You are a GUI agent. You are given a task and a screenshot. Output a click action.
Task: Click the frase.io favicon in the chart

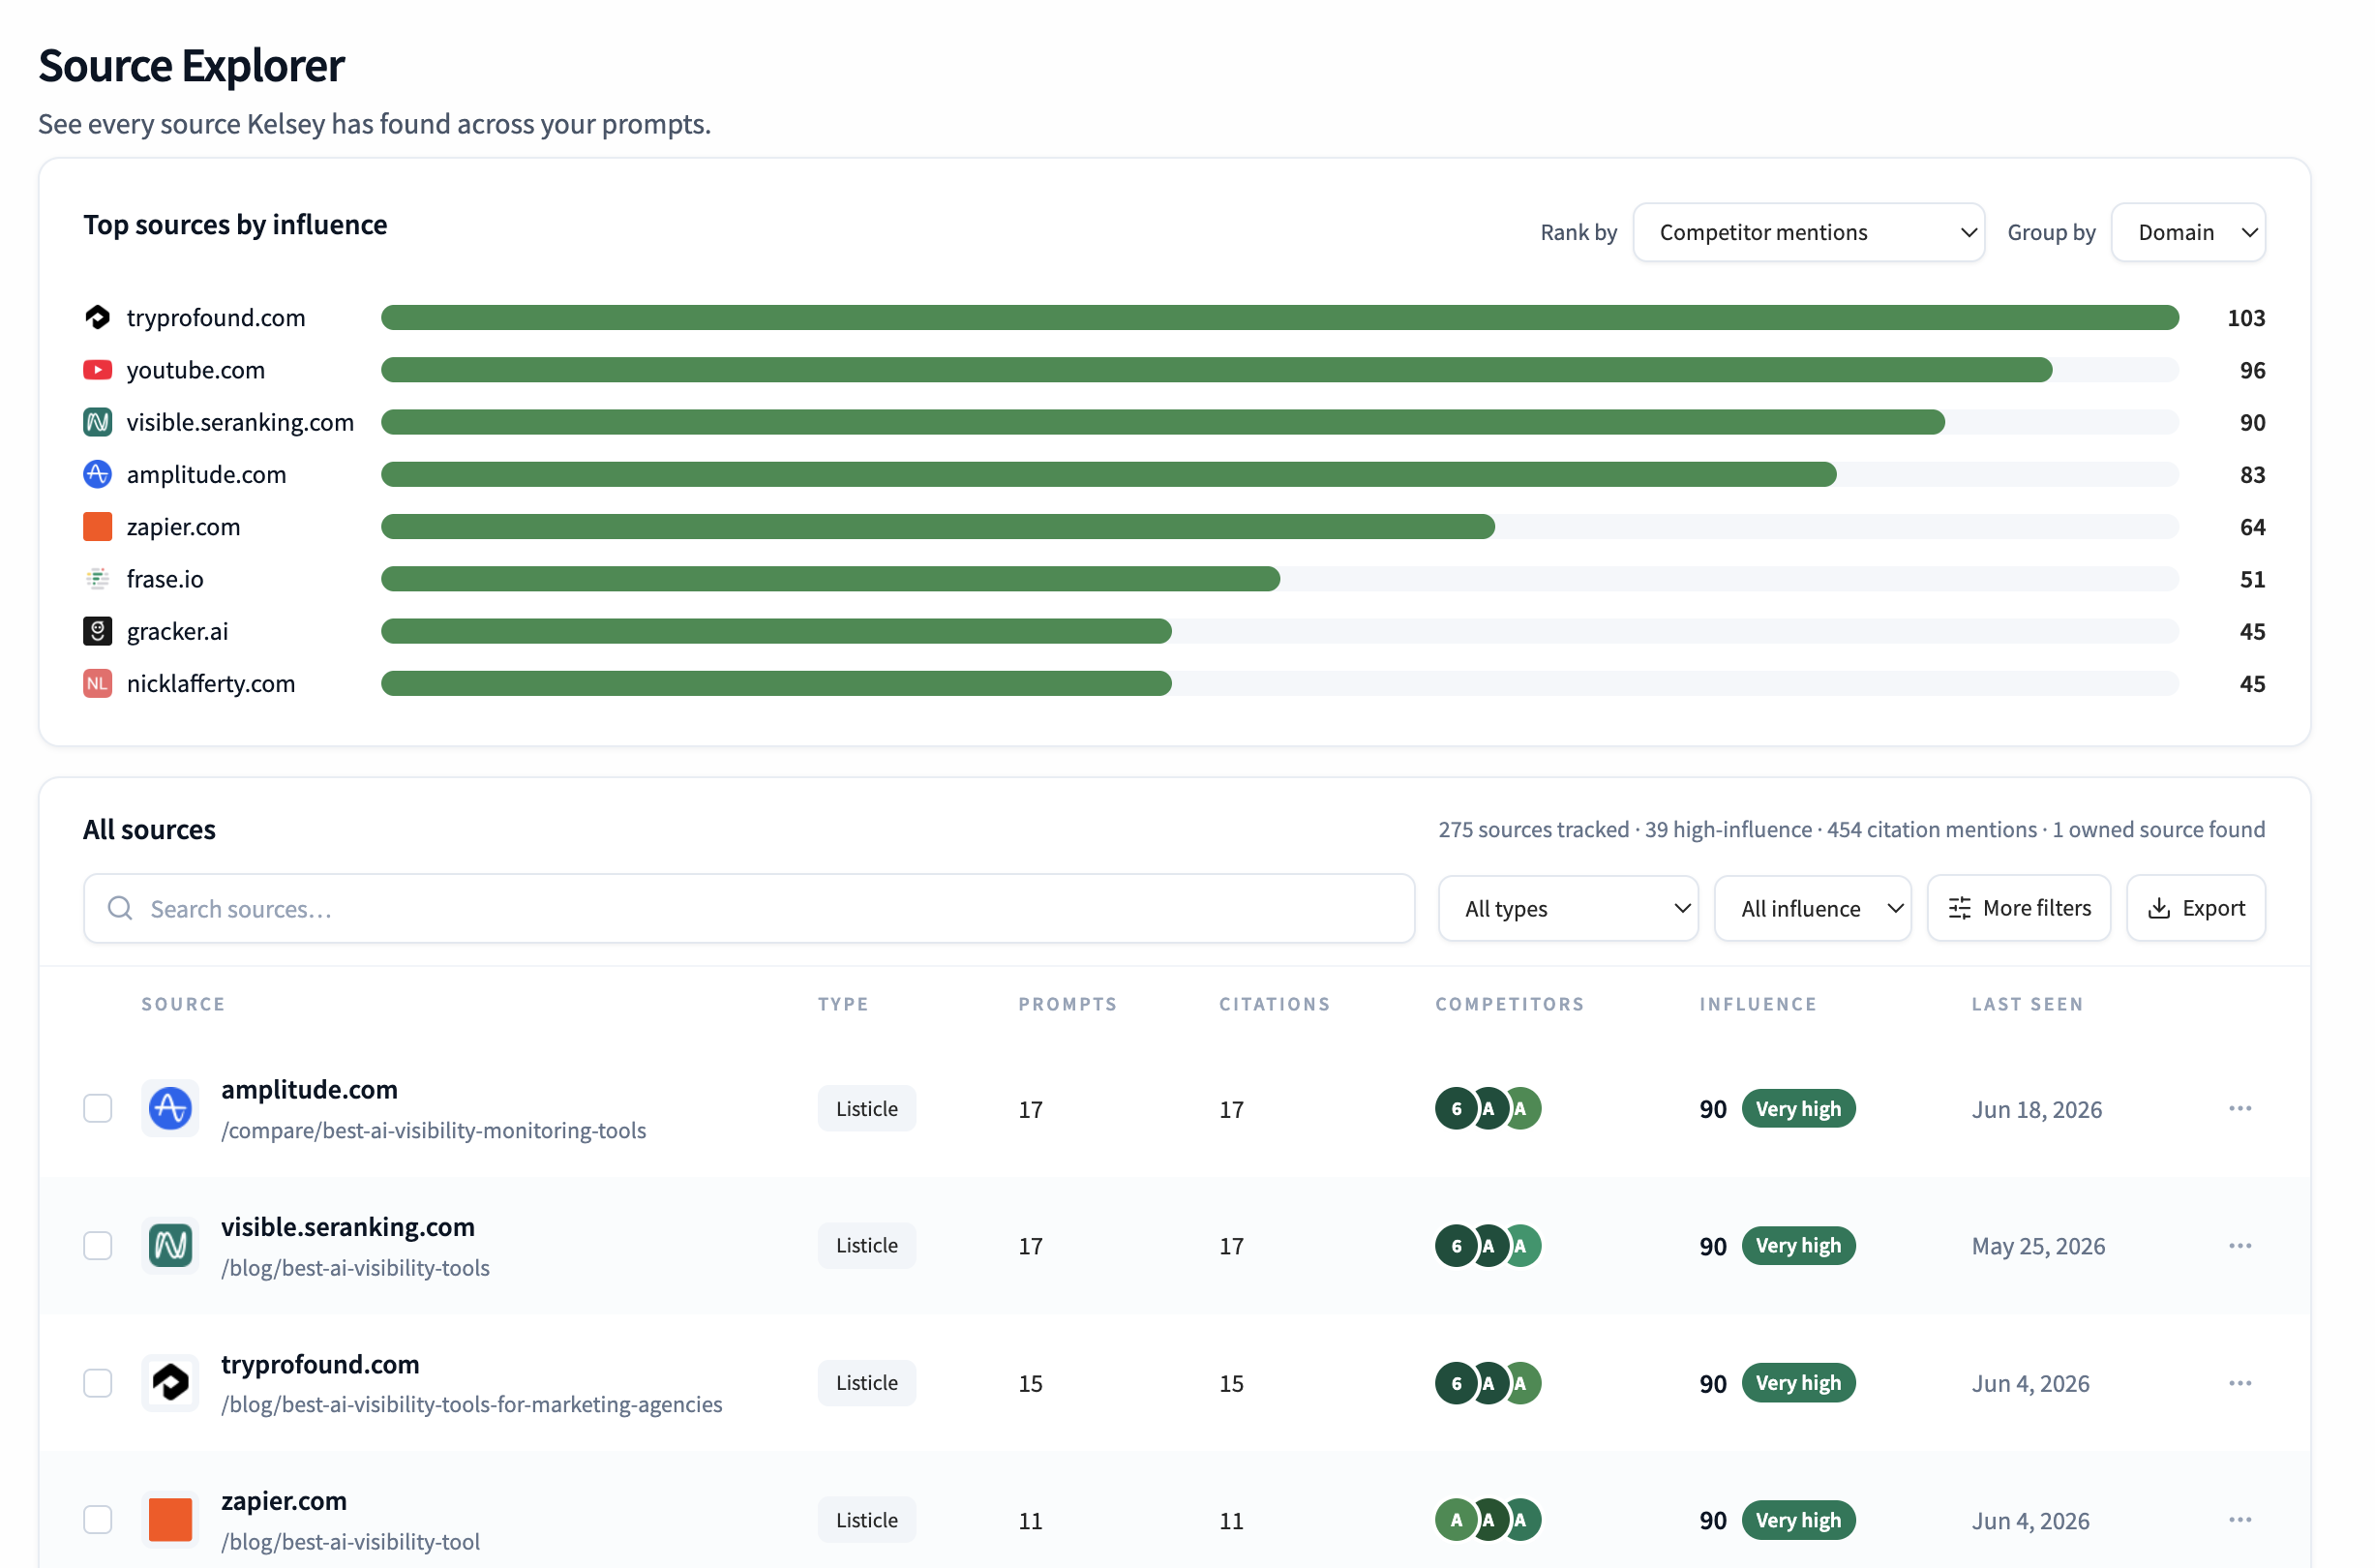pyautogui.click(x=97, y=579)
